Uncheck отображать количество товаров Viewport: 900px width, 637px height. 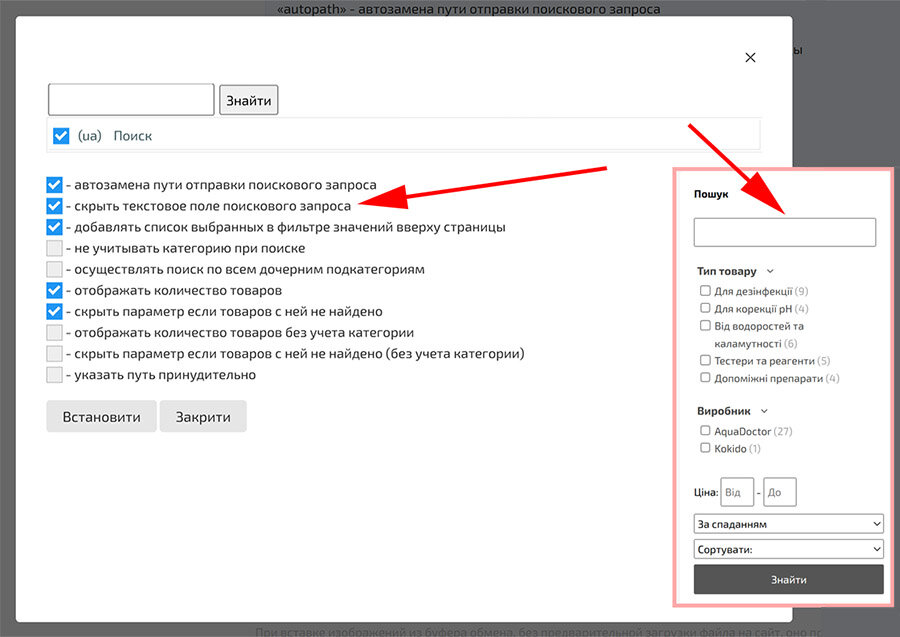pyautogui.click(x=54, y=291)
